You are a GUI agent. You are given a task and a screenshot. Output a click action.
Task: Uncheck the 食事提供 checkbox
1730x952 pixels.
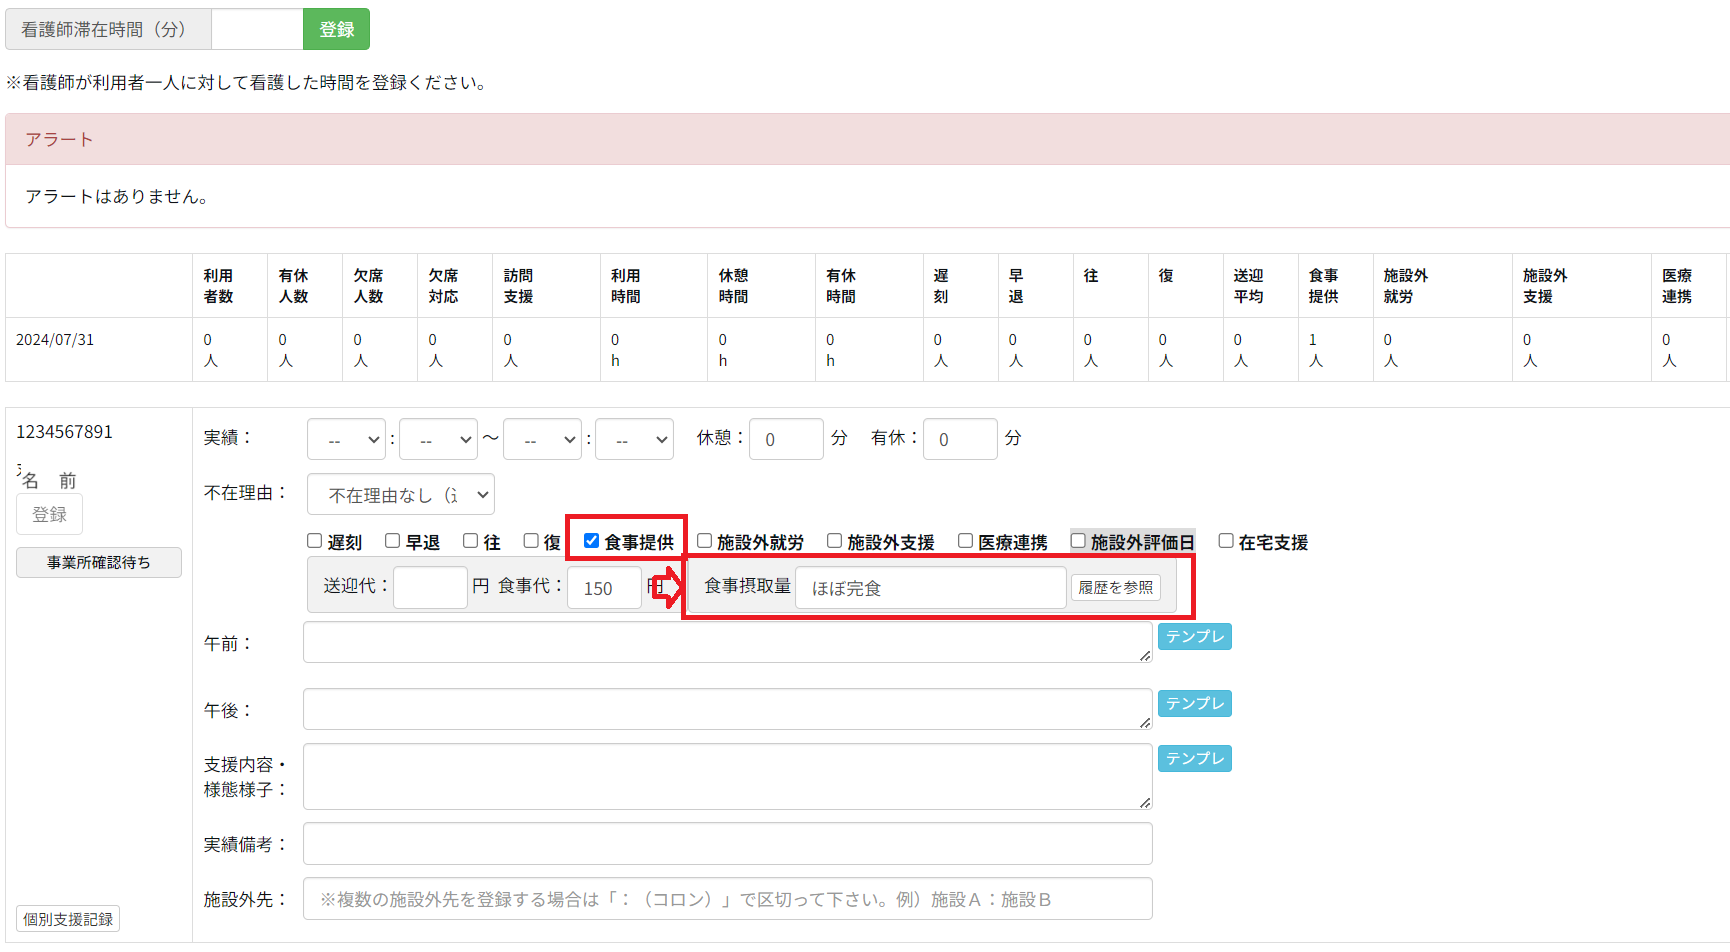pyautogui.click(x=591, y=541)
